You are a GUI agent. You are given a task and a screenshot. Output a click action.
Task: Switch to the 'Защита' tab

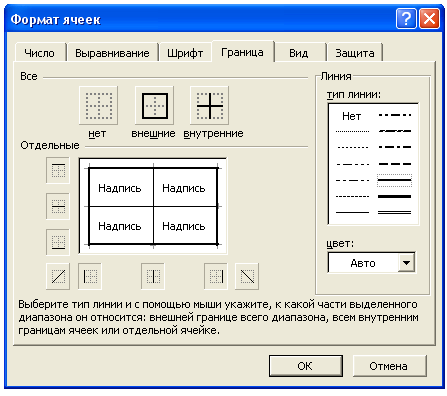click(355, 53)
